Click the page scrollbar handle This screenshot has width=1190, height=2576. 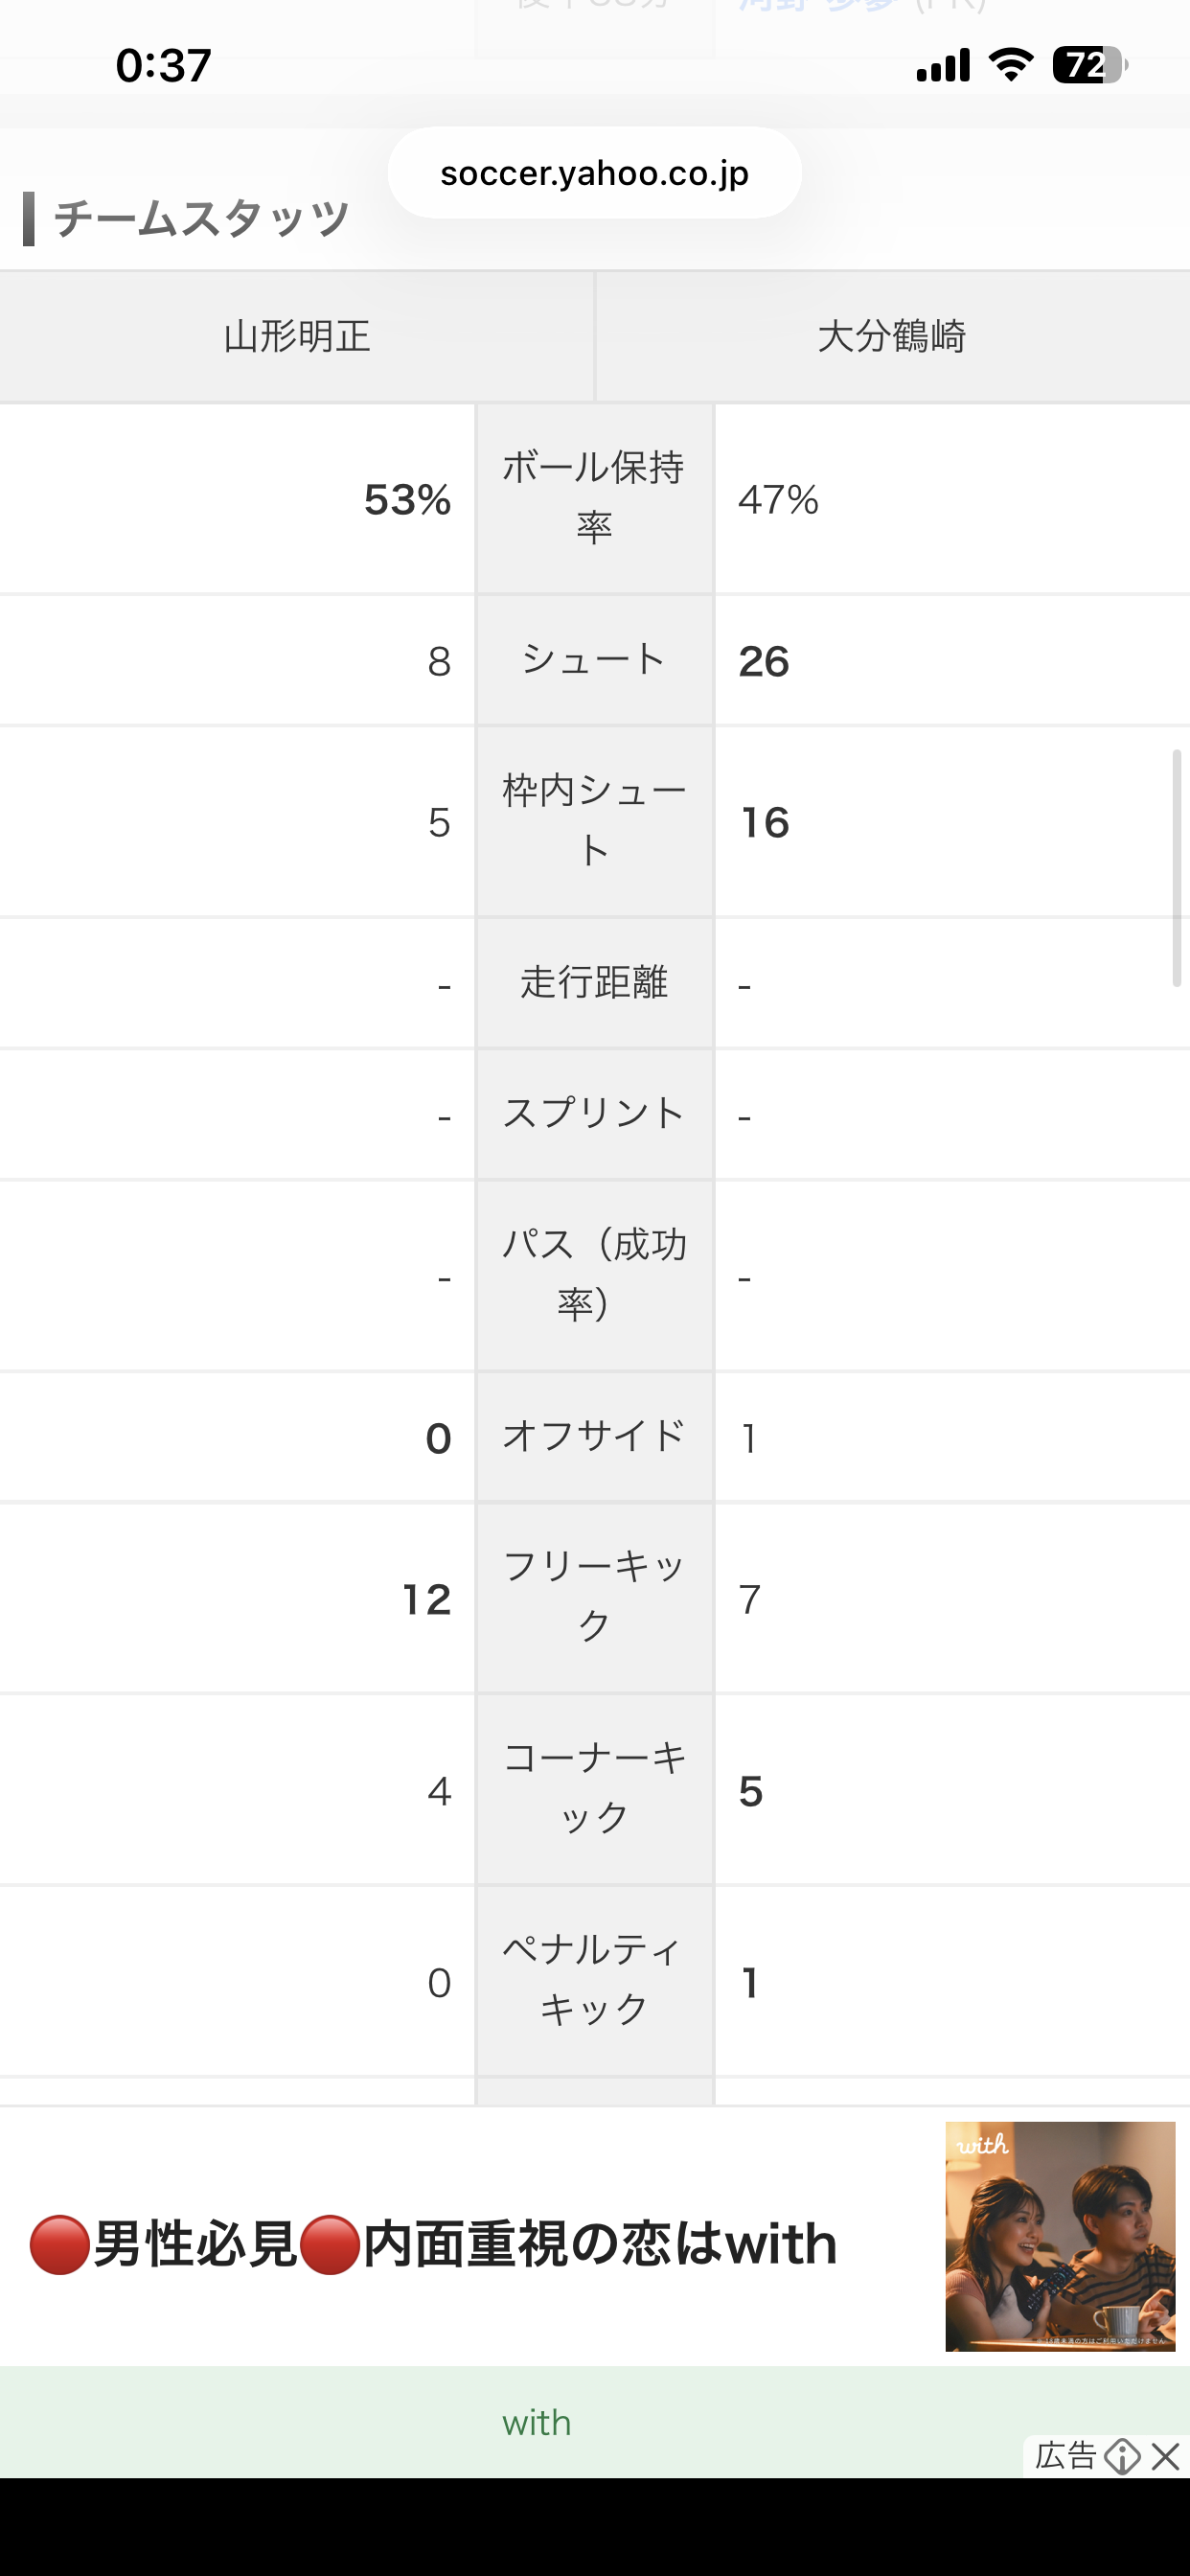pos(1177,867)
